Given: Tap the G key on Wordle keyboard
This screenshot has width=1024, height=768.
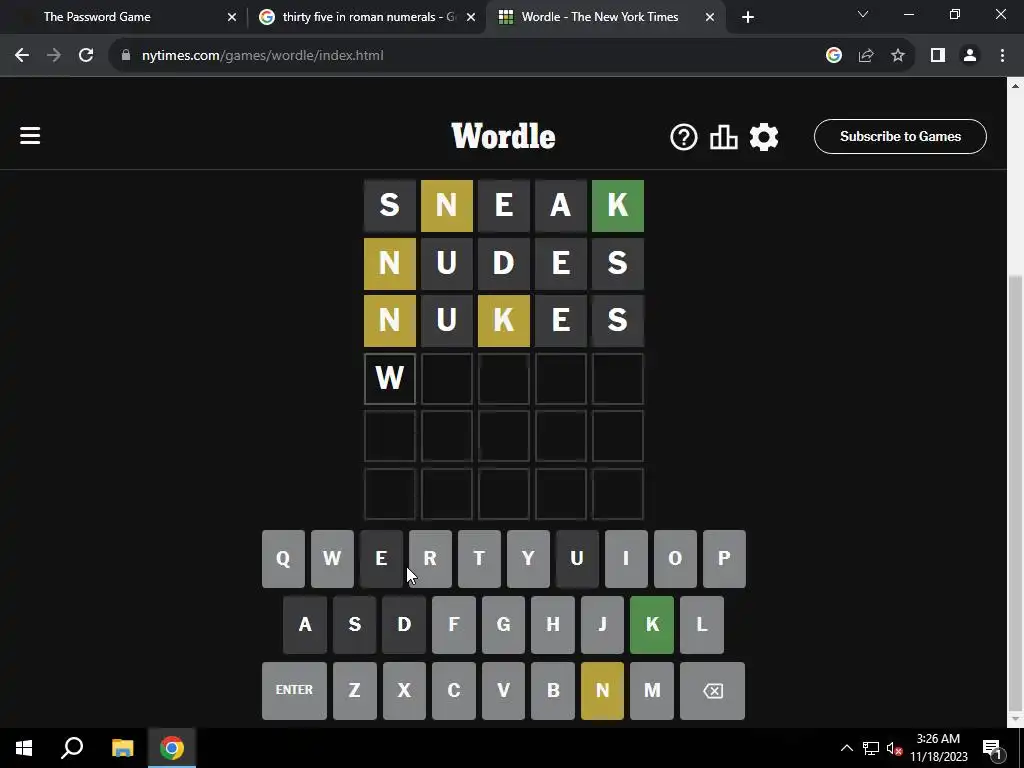Looking at the screenshot, I should point(504,625).
